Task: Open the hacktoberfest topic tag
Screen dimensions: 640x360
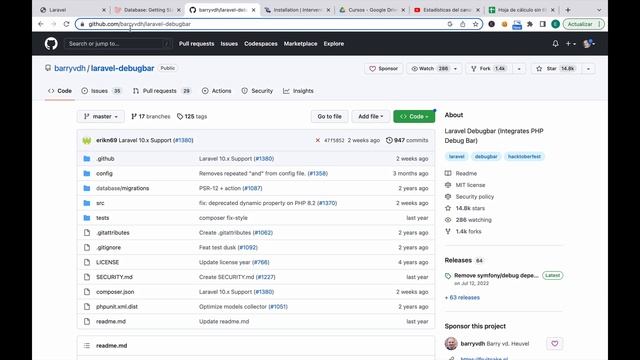Action: point(524,156)
